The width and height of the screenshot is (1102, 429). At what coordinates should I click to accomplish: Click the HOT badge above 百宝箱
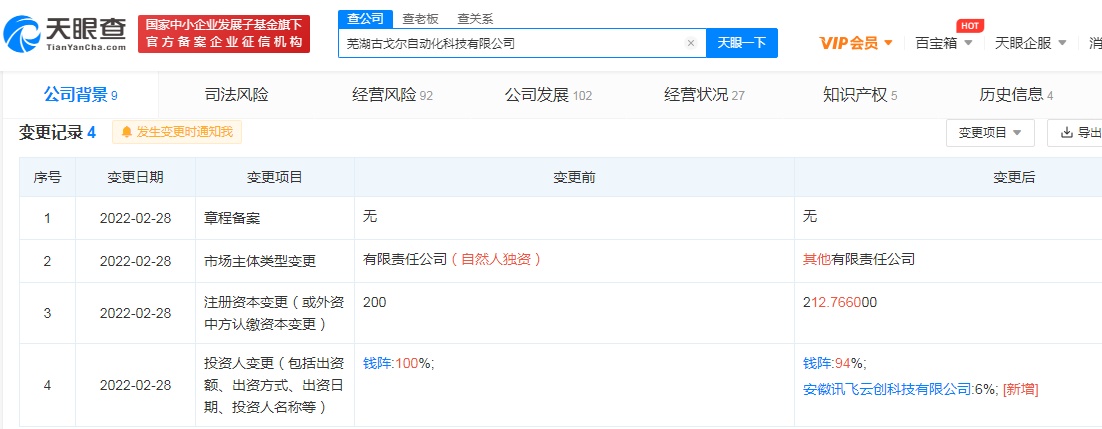point(970,26)
